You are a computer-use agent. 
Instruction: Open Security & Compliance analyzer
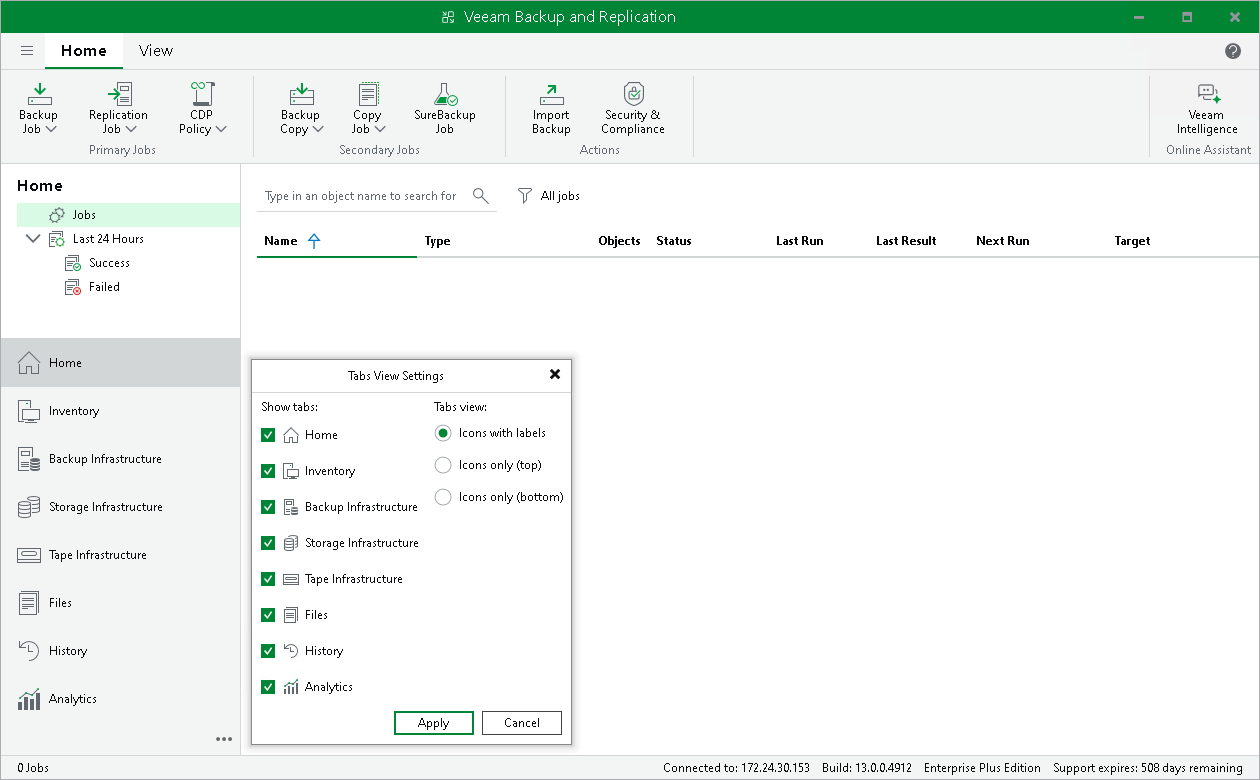point(633,108)
